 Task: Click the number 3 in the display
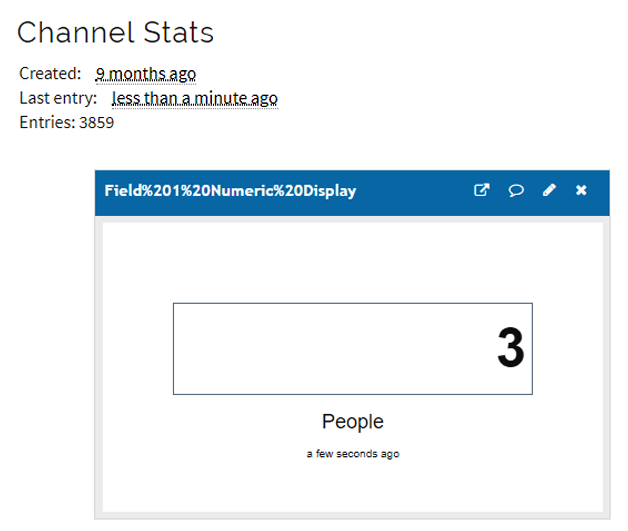tap(509, 348)
